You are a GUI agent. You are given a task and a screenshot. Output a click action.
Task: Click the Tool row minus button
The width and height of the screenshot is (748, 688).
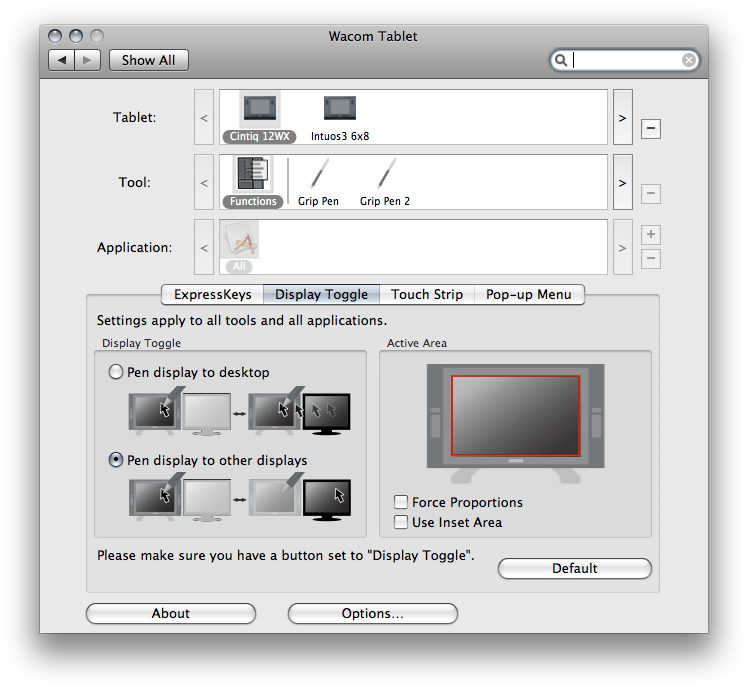pyautogui.click(x=651, y=193)
